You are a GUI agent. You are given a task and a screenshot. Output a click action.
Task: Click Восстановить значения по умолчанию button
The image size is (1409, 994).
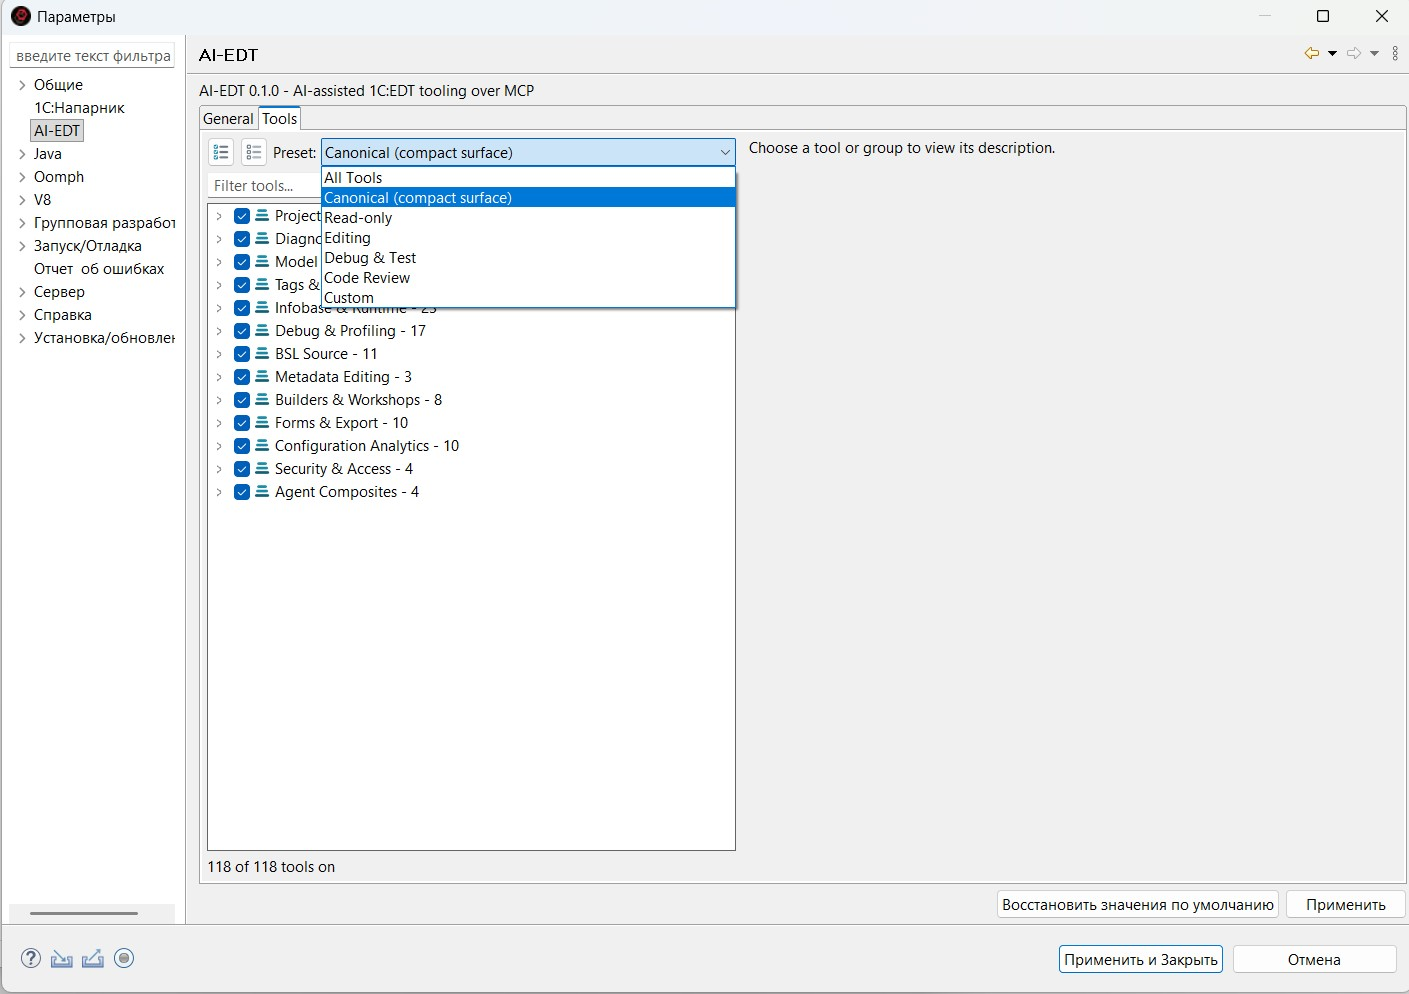(x=1138, y=904)
